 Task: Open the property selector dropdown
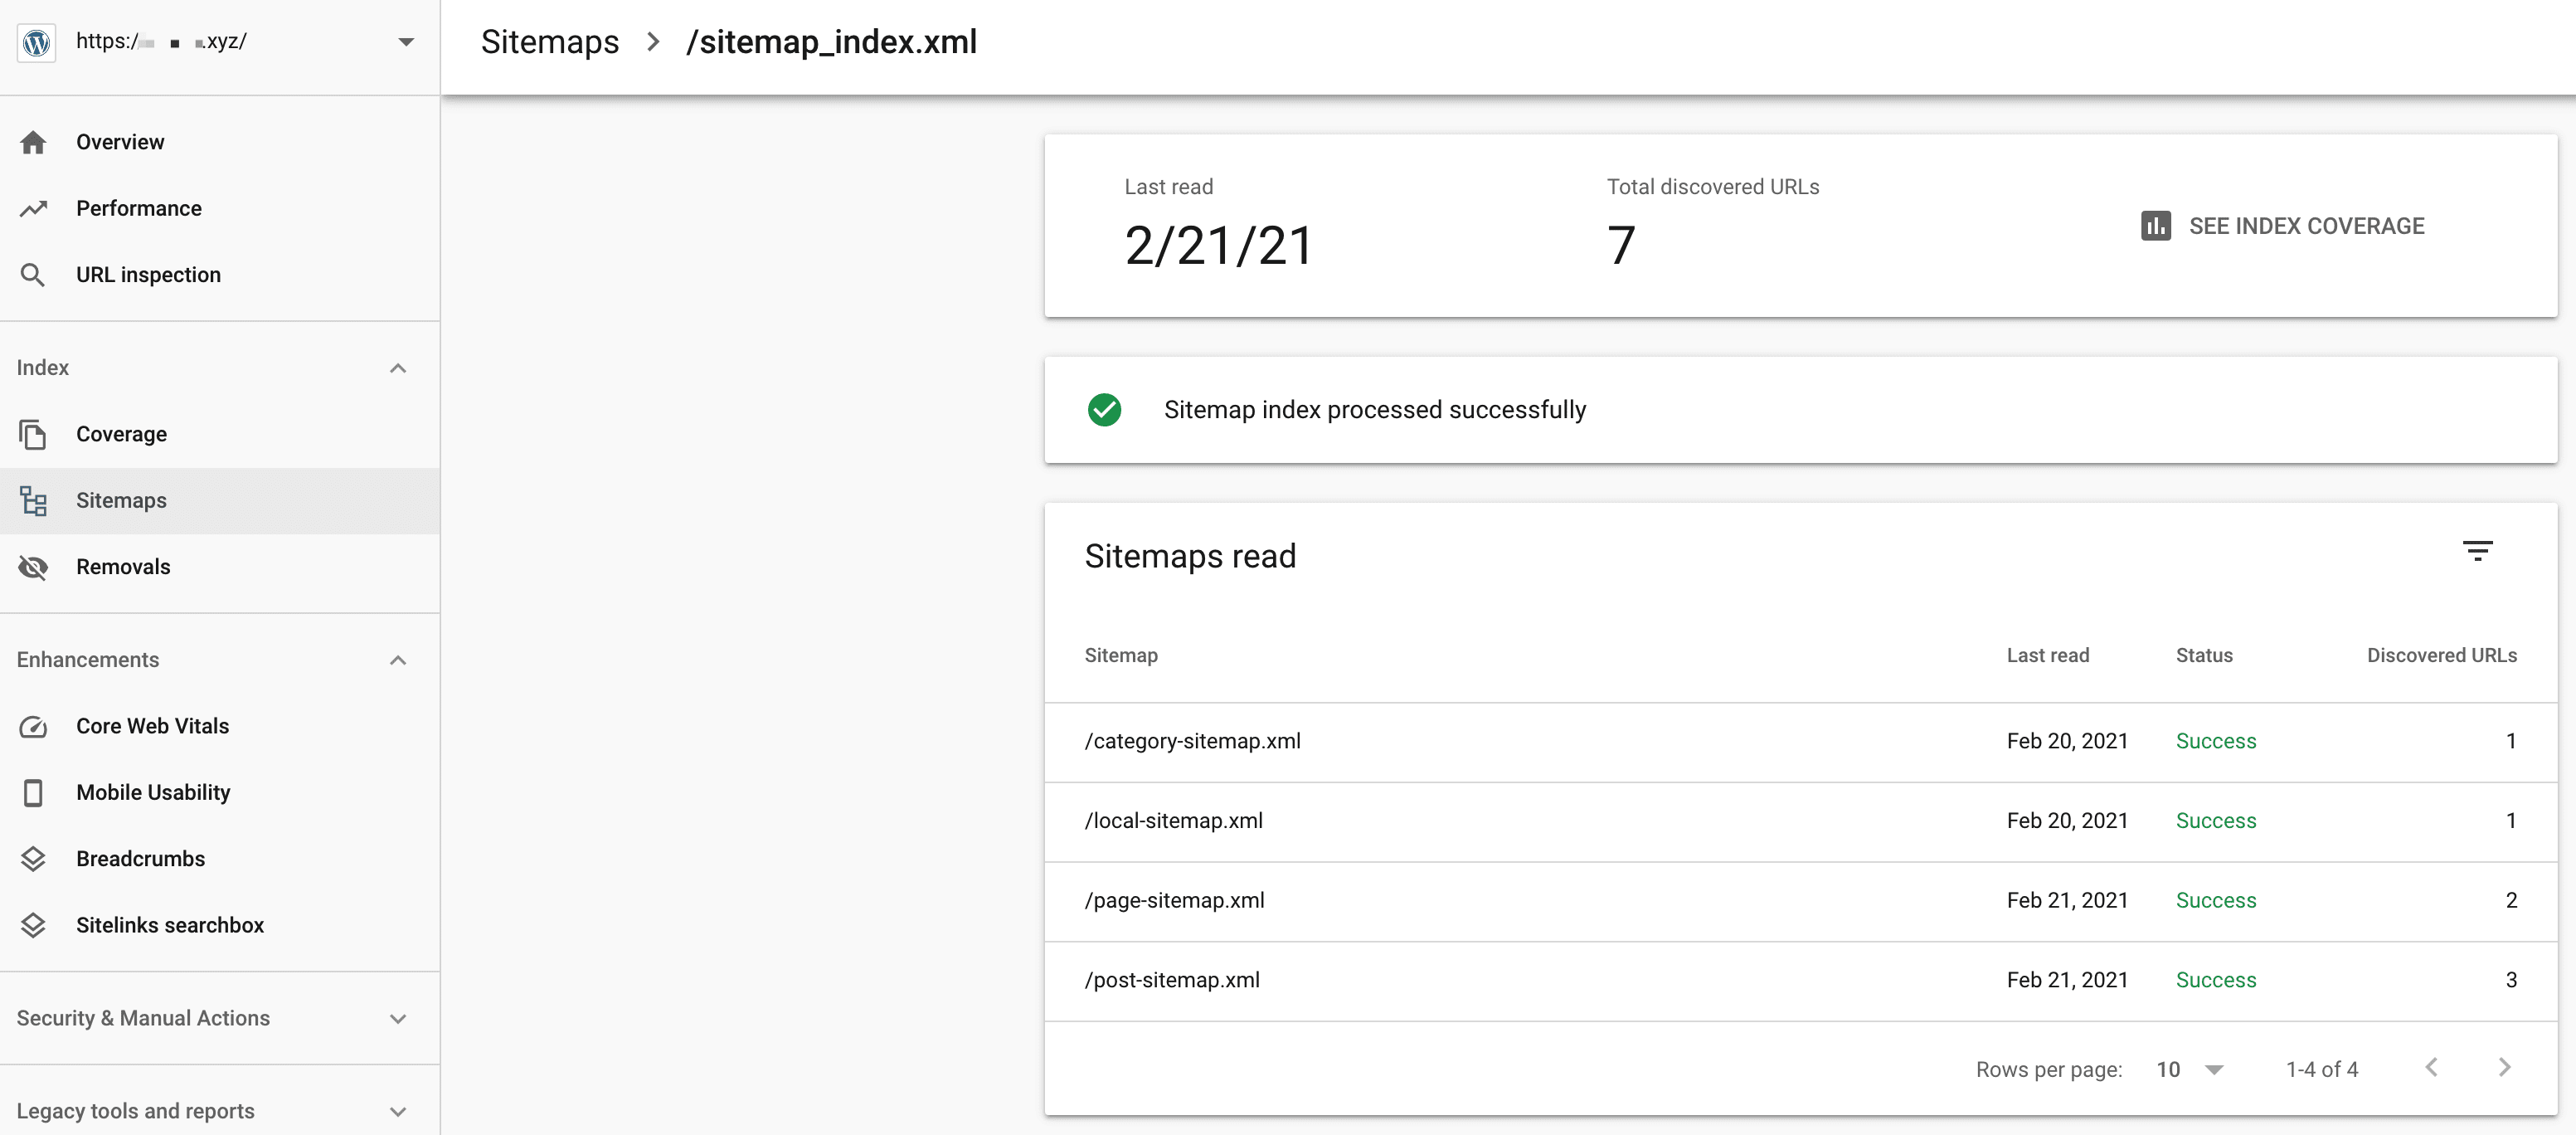click(x=405, y=42)
